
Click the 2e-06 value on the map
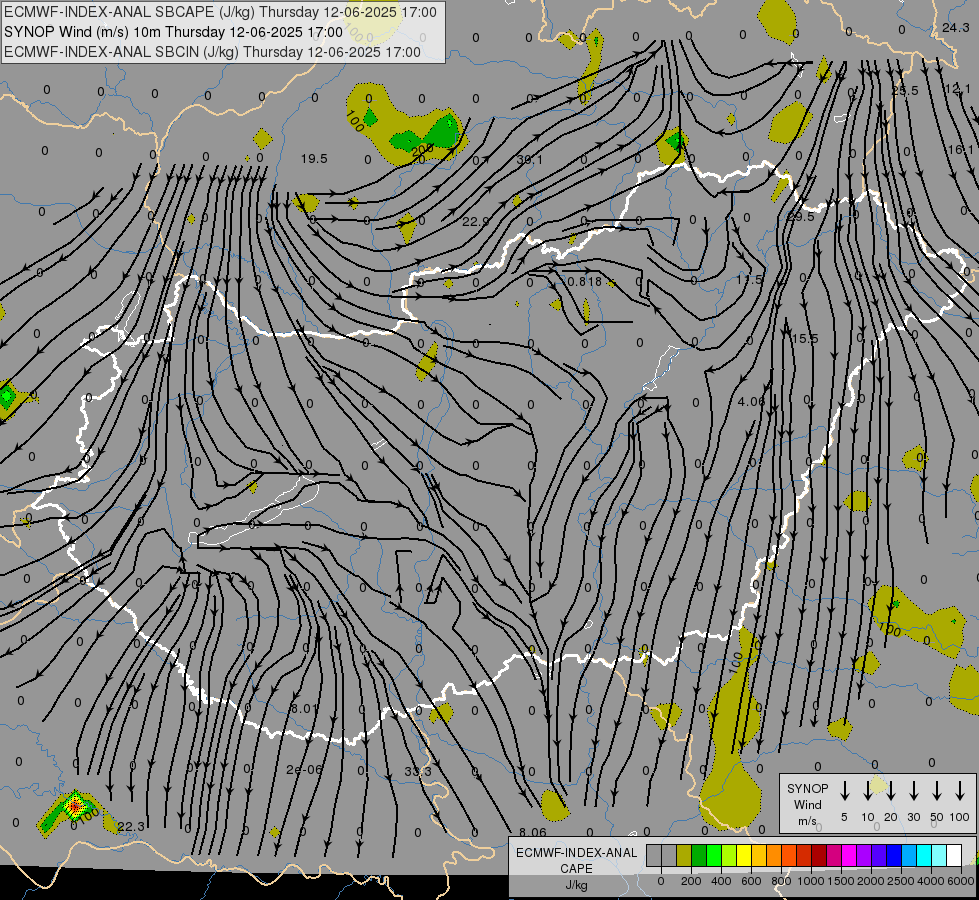click(x=305, y=769)
